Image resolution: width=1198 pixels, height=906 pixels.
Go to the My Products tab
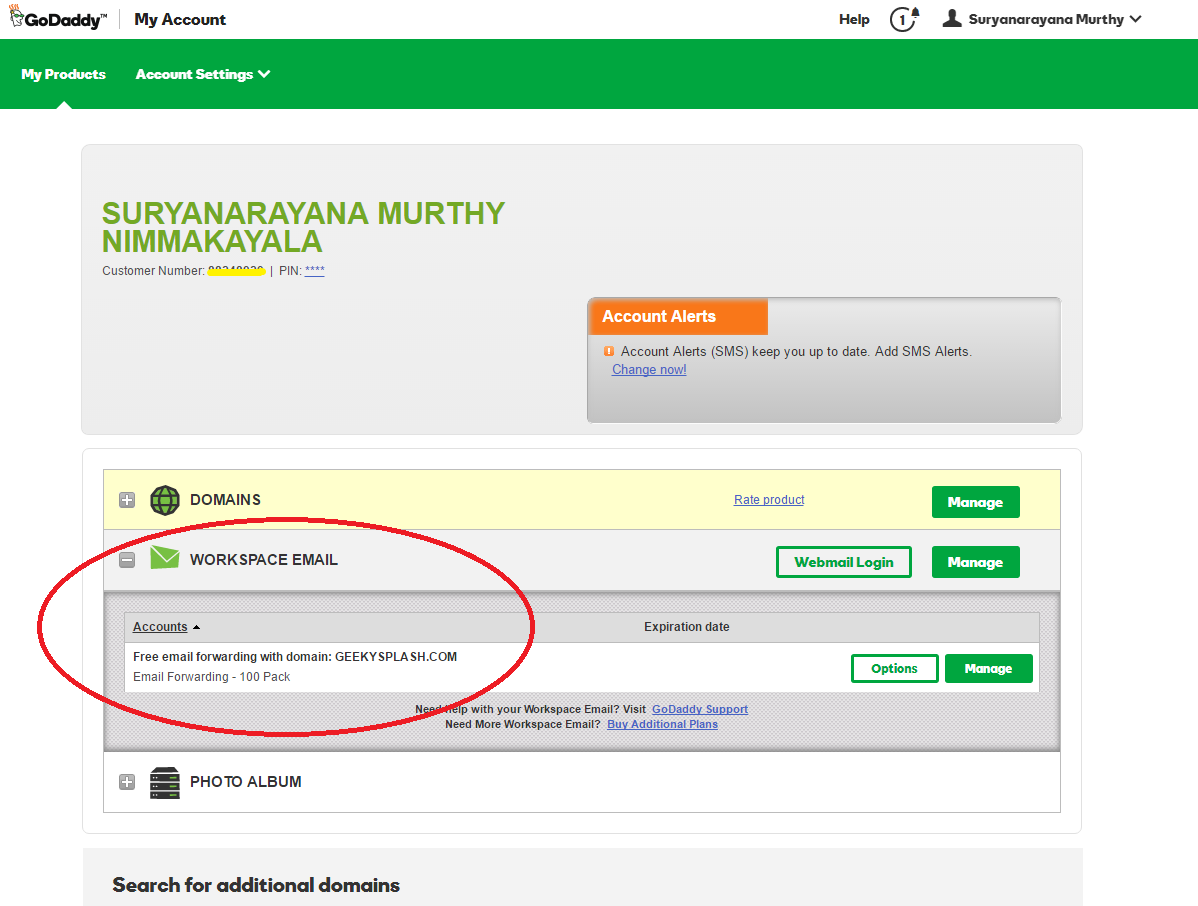click(63, 74)
